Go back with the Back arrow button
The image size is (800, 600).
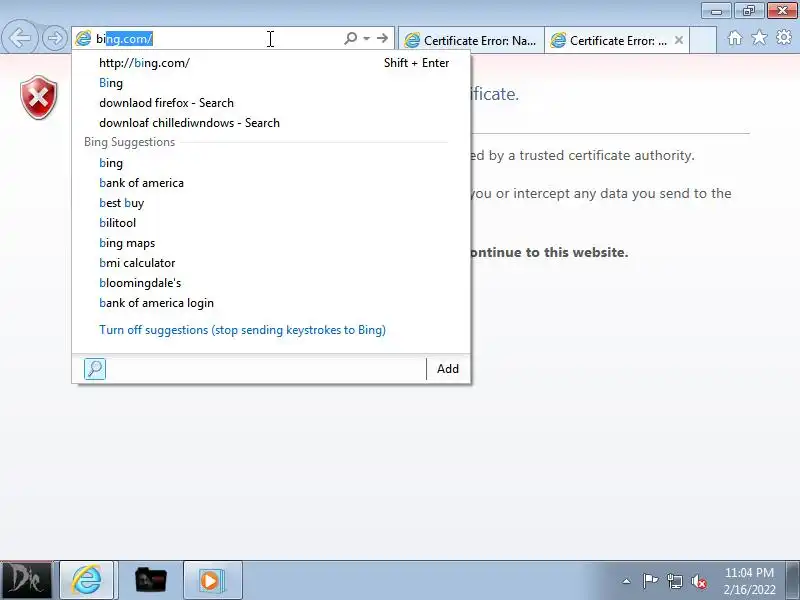pos(20,38)
